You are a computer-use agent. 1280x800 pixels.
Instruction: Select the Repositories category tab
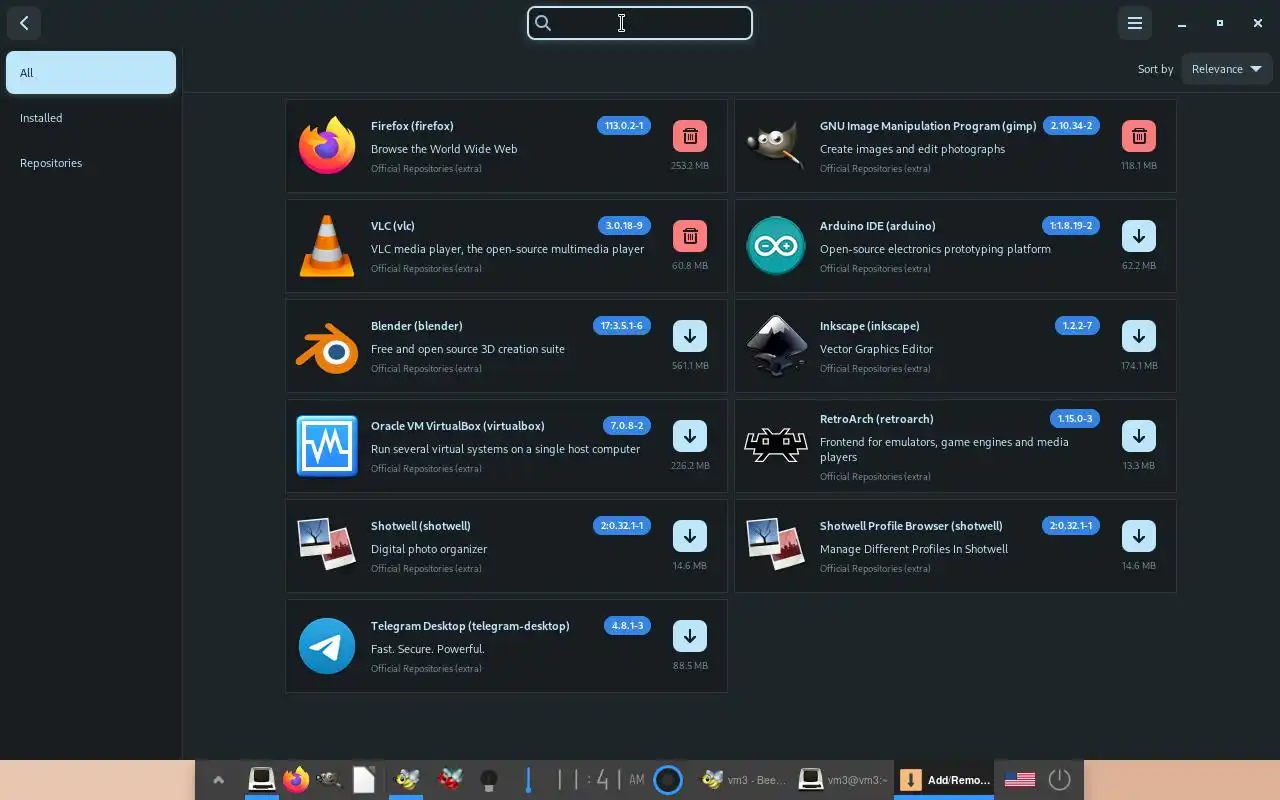pos(91,163)
